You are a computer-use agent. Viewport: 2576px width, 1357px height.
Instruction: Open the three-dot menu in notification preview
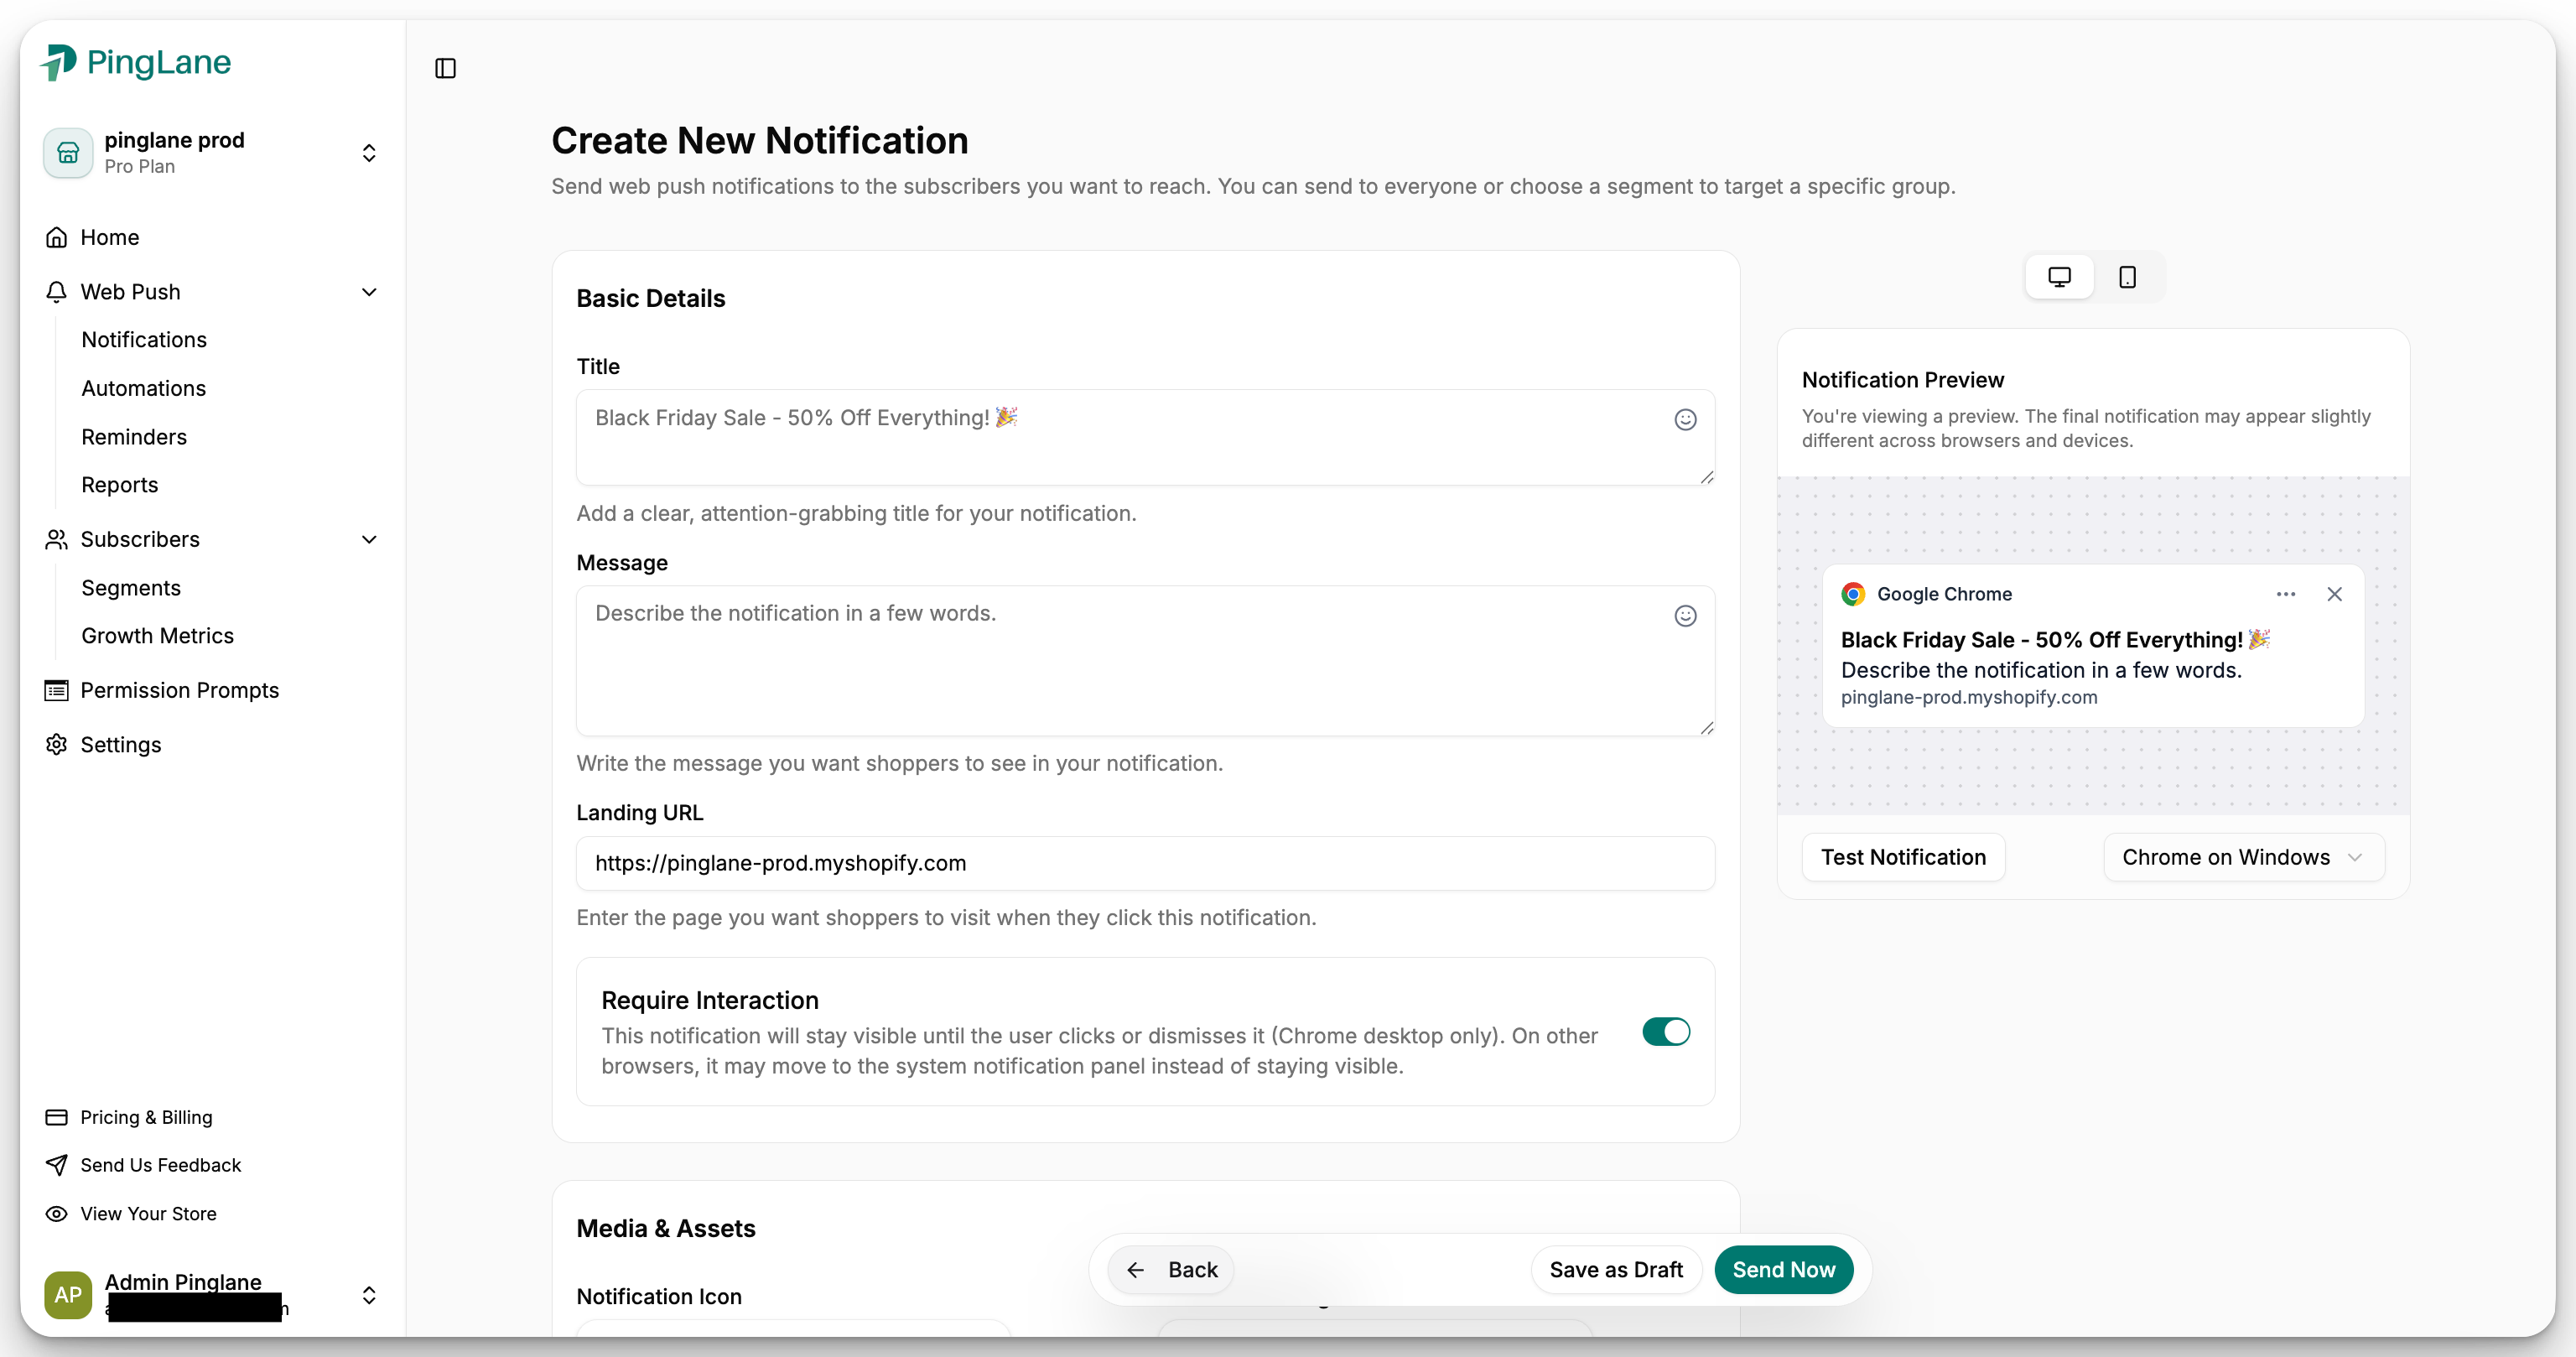pos(2286,594)
